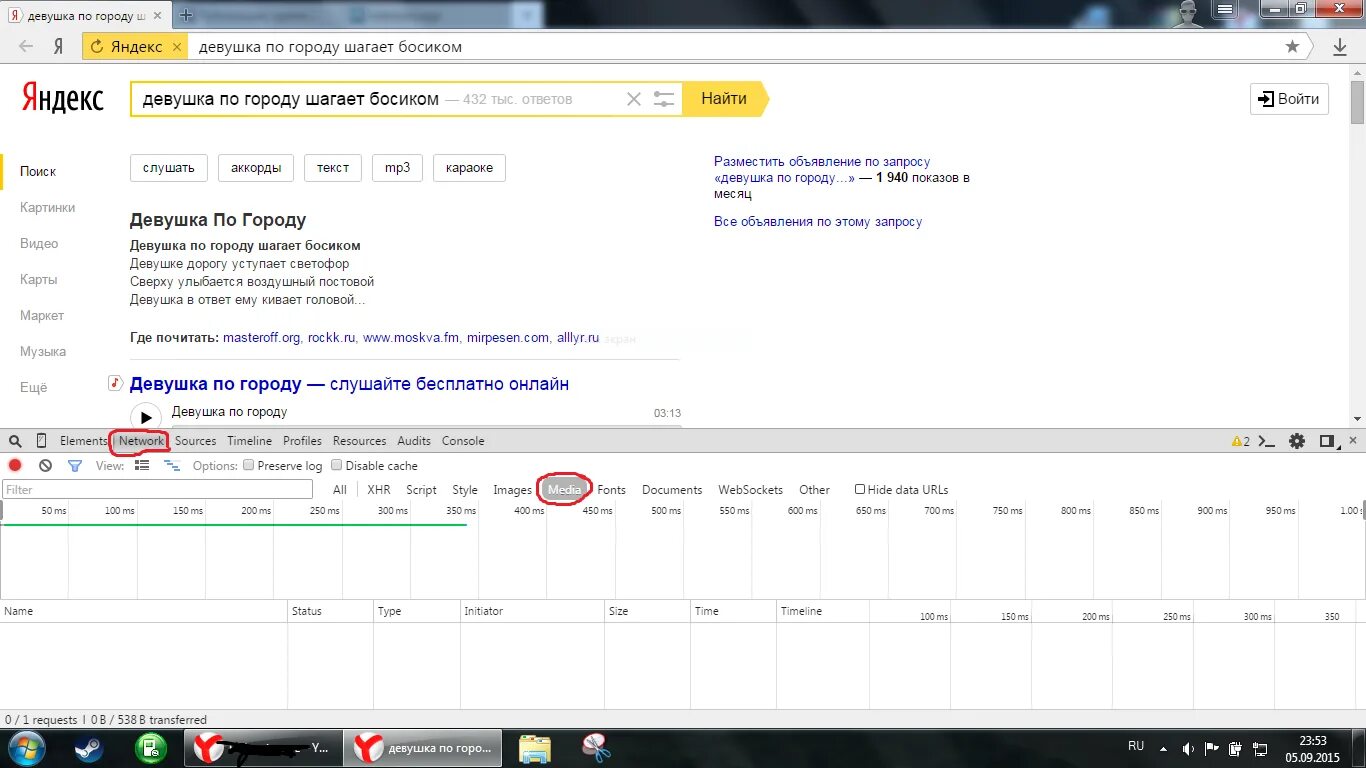Click the network Filter text field

(157, 490)
